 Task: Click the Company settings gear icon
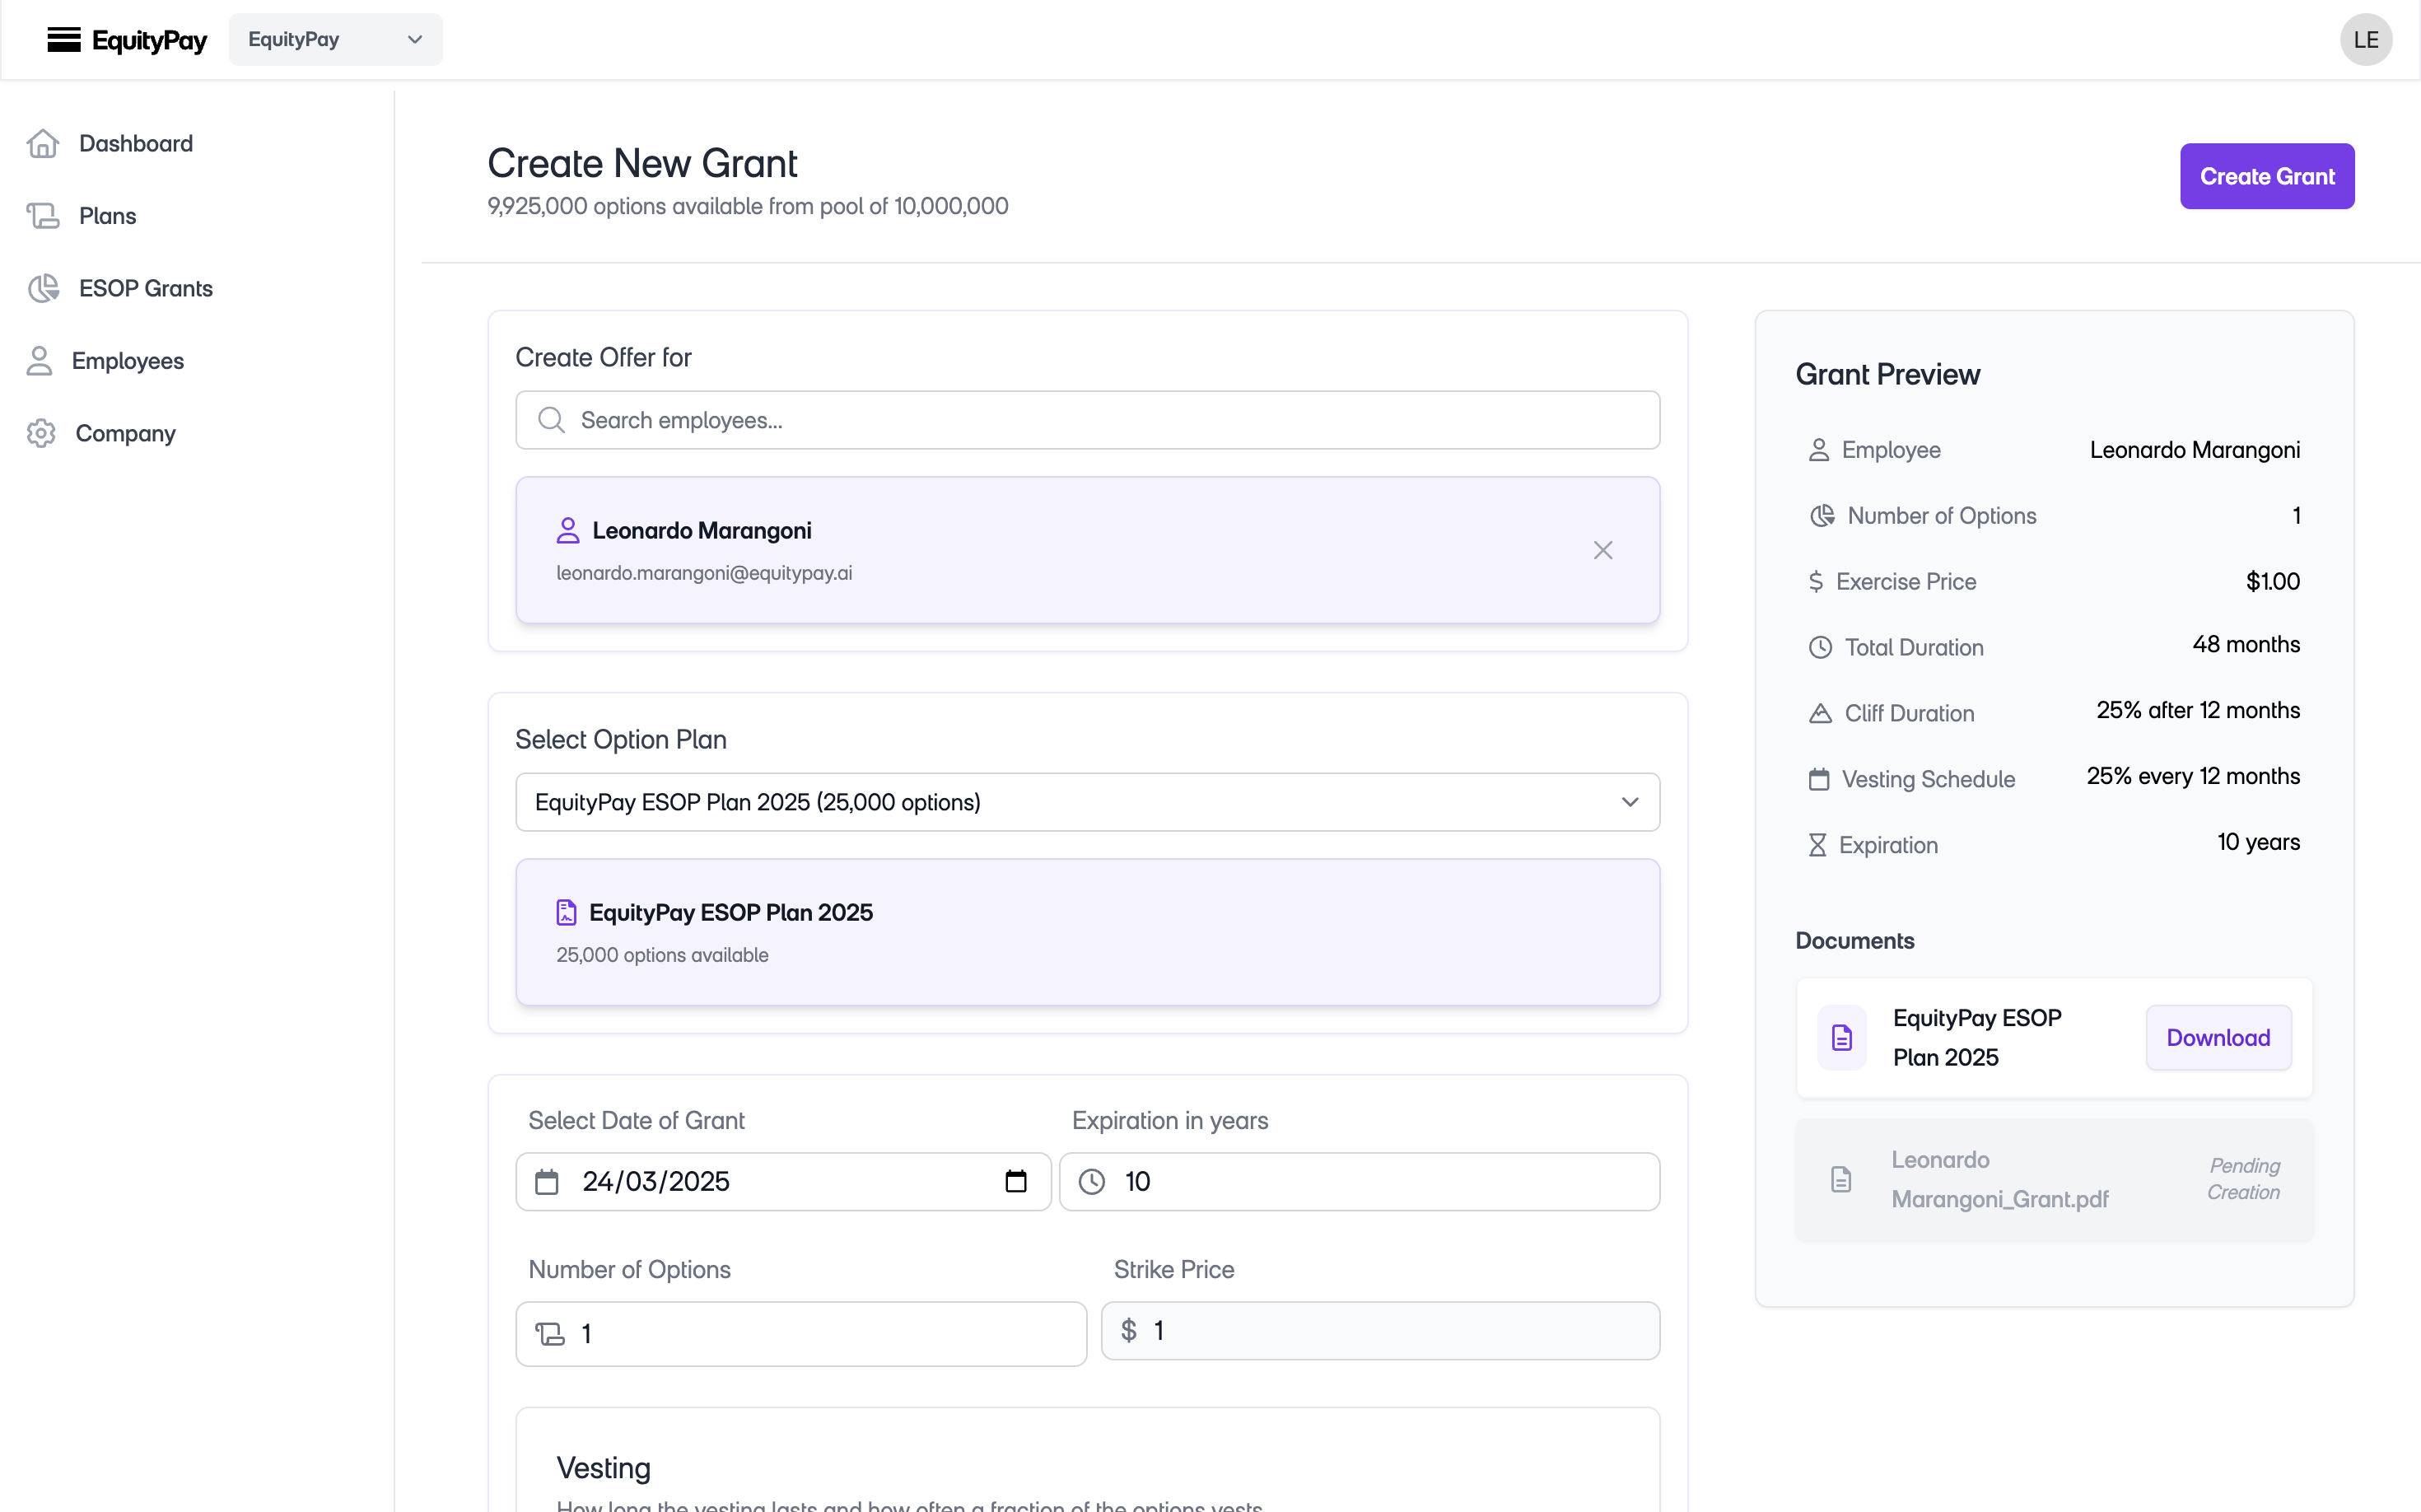(41, 433)
